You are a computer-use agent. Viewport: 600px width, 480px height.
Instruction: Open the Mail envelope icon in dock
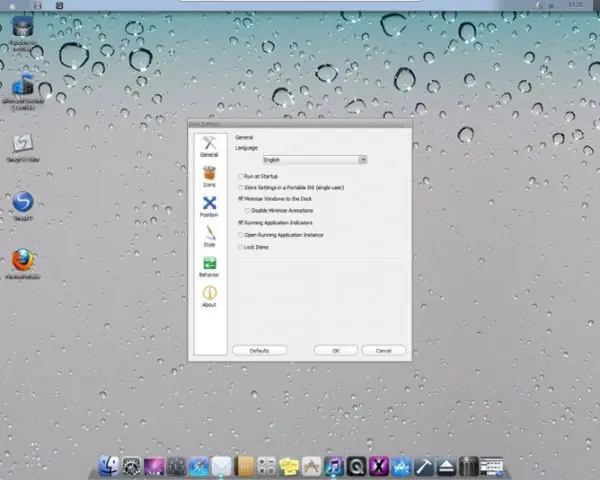[221, 465]
